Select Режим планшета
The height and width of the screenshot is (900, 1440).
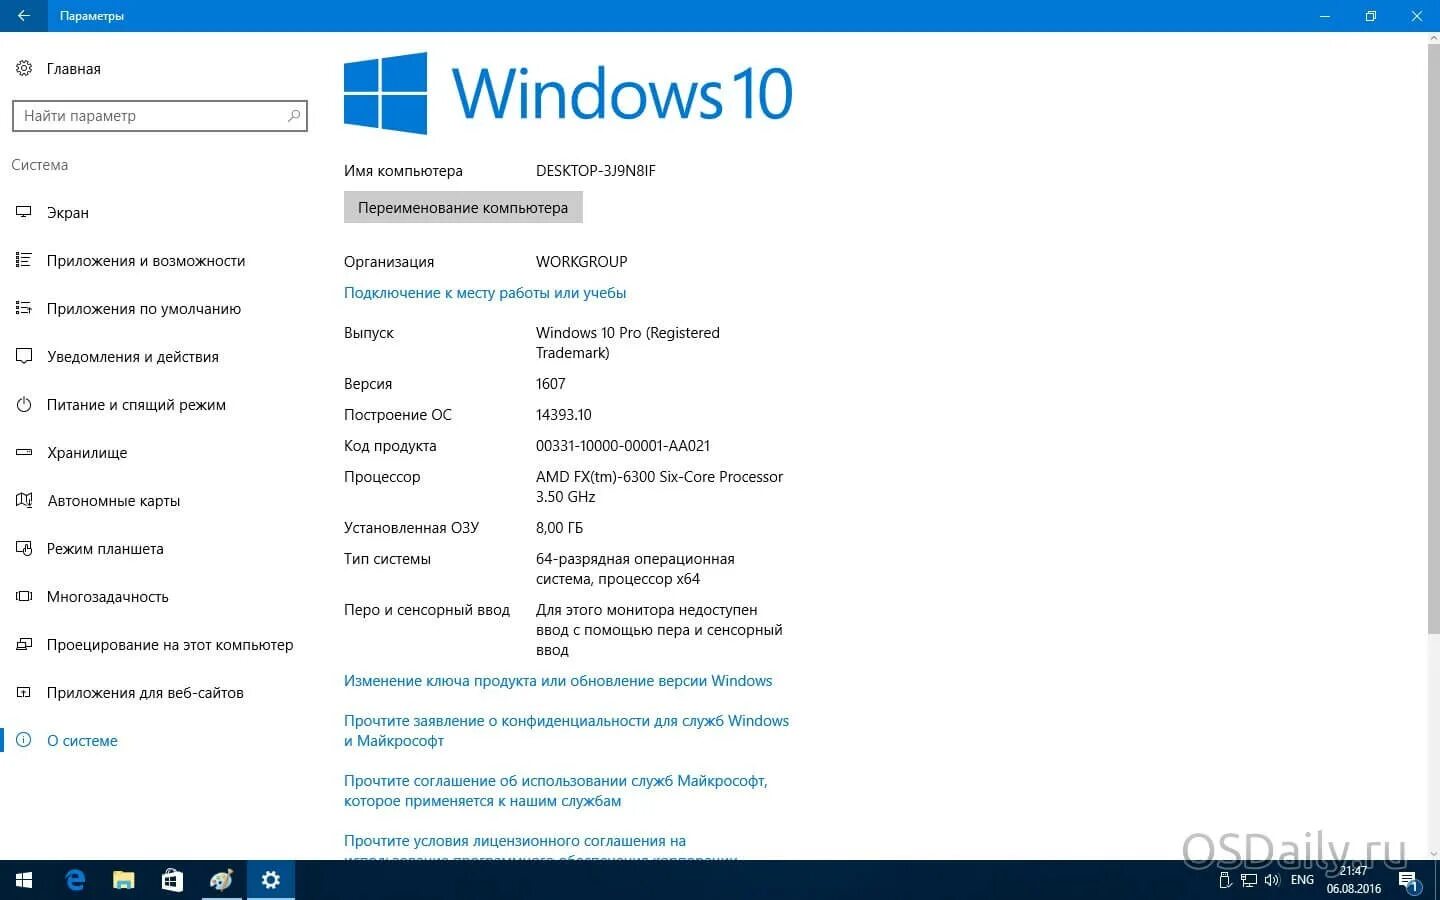[105, 548]
